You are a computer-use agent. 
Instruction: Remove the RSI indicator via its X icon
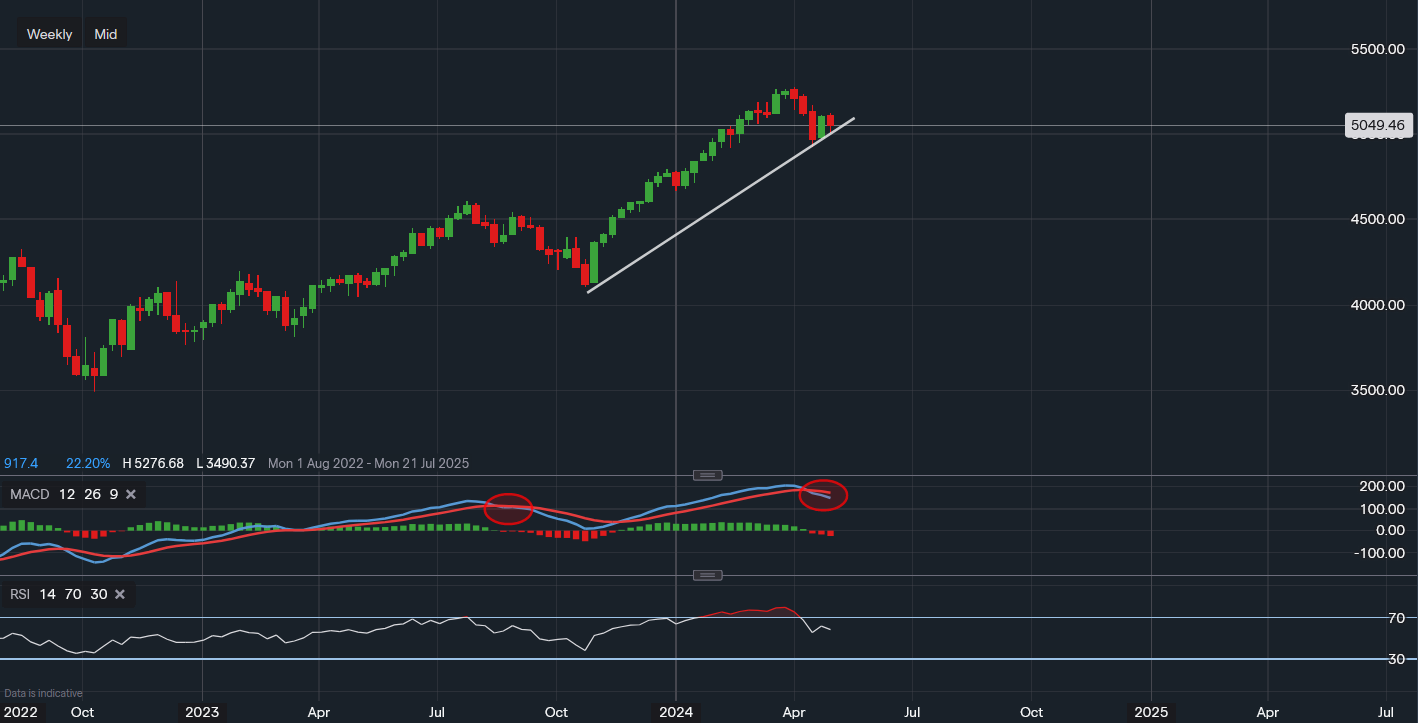click(x=119, y=594)
